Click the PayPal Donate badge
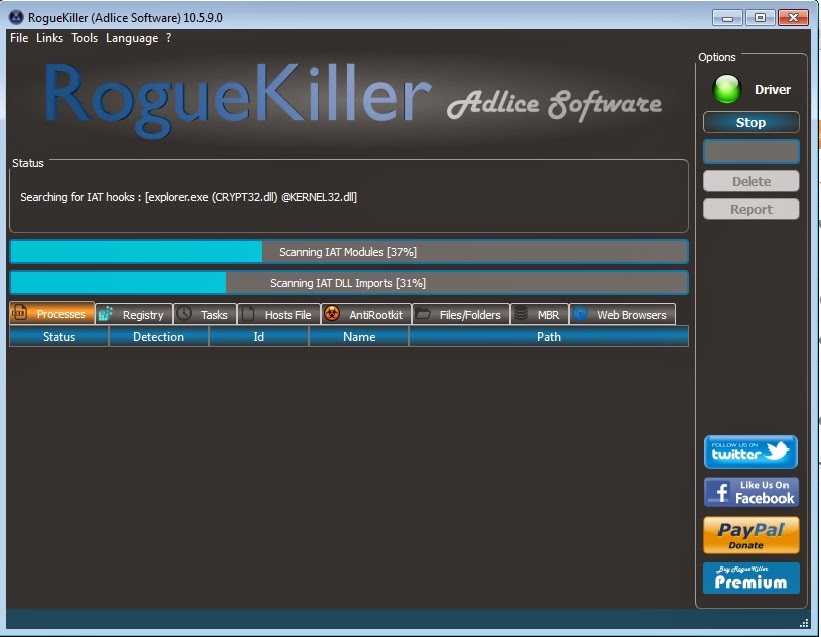The image size is (821, 637). [x=751, y=535]
